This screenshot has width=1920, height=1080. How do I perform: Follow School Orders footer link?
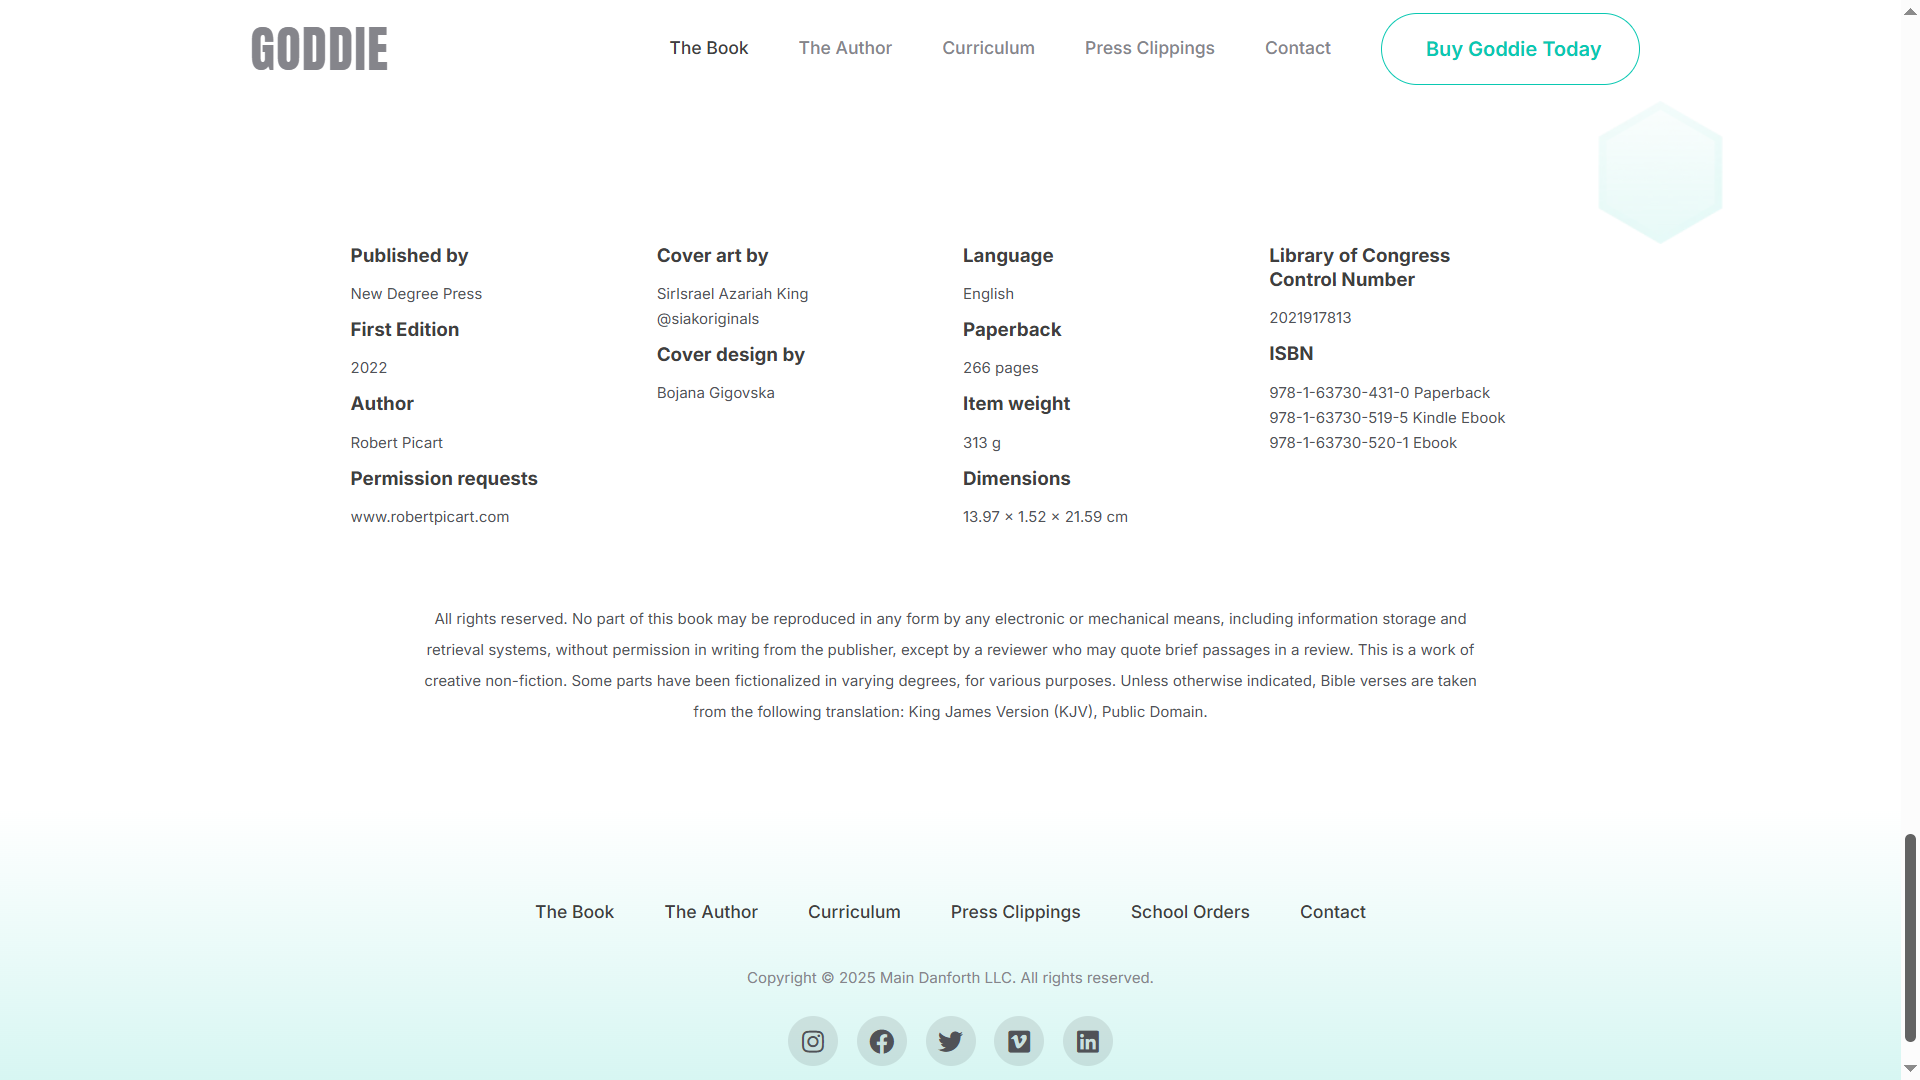1190,912
